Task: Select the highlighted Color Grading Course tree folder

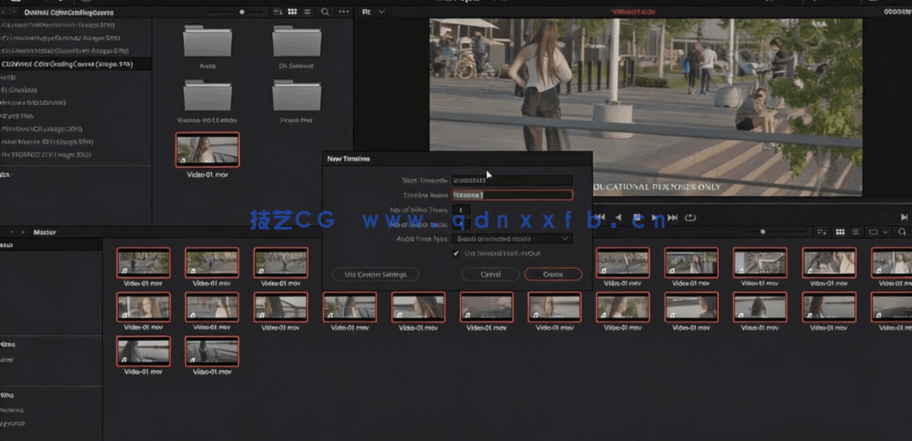Action: [76, 64]
